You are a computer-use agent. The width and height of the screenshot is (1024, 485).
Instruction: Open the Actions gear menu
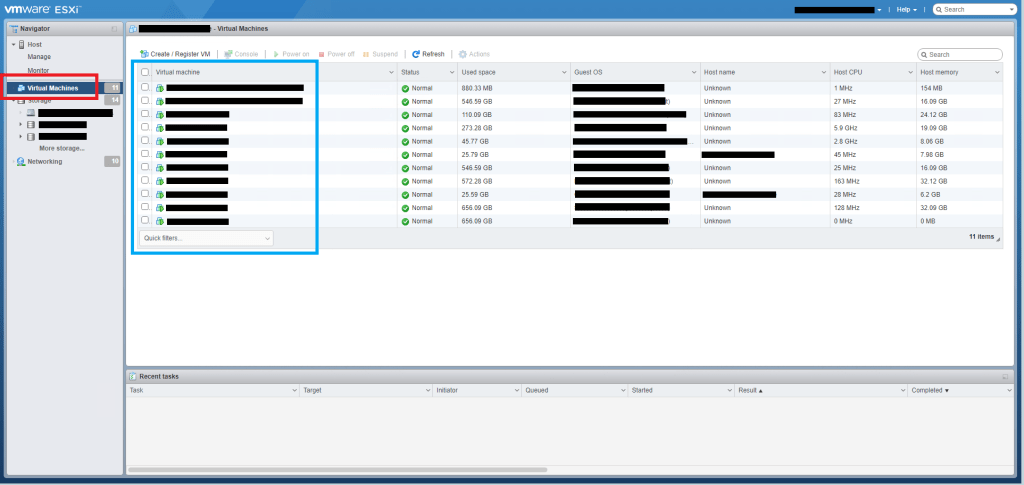point(462,54)
